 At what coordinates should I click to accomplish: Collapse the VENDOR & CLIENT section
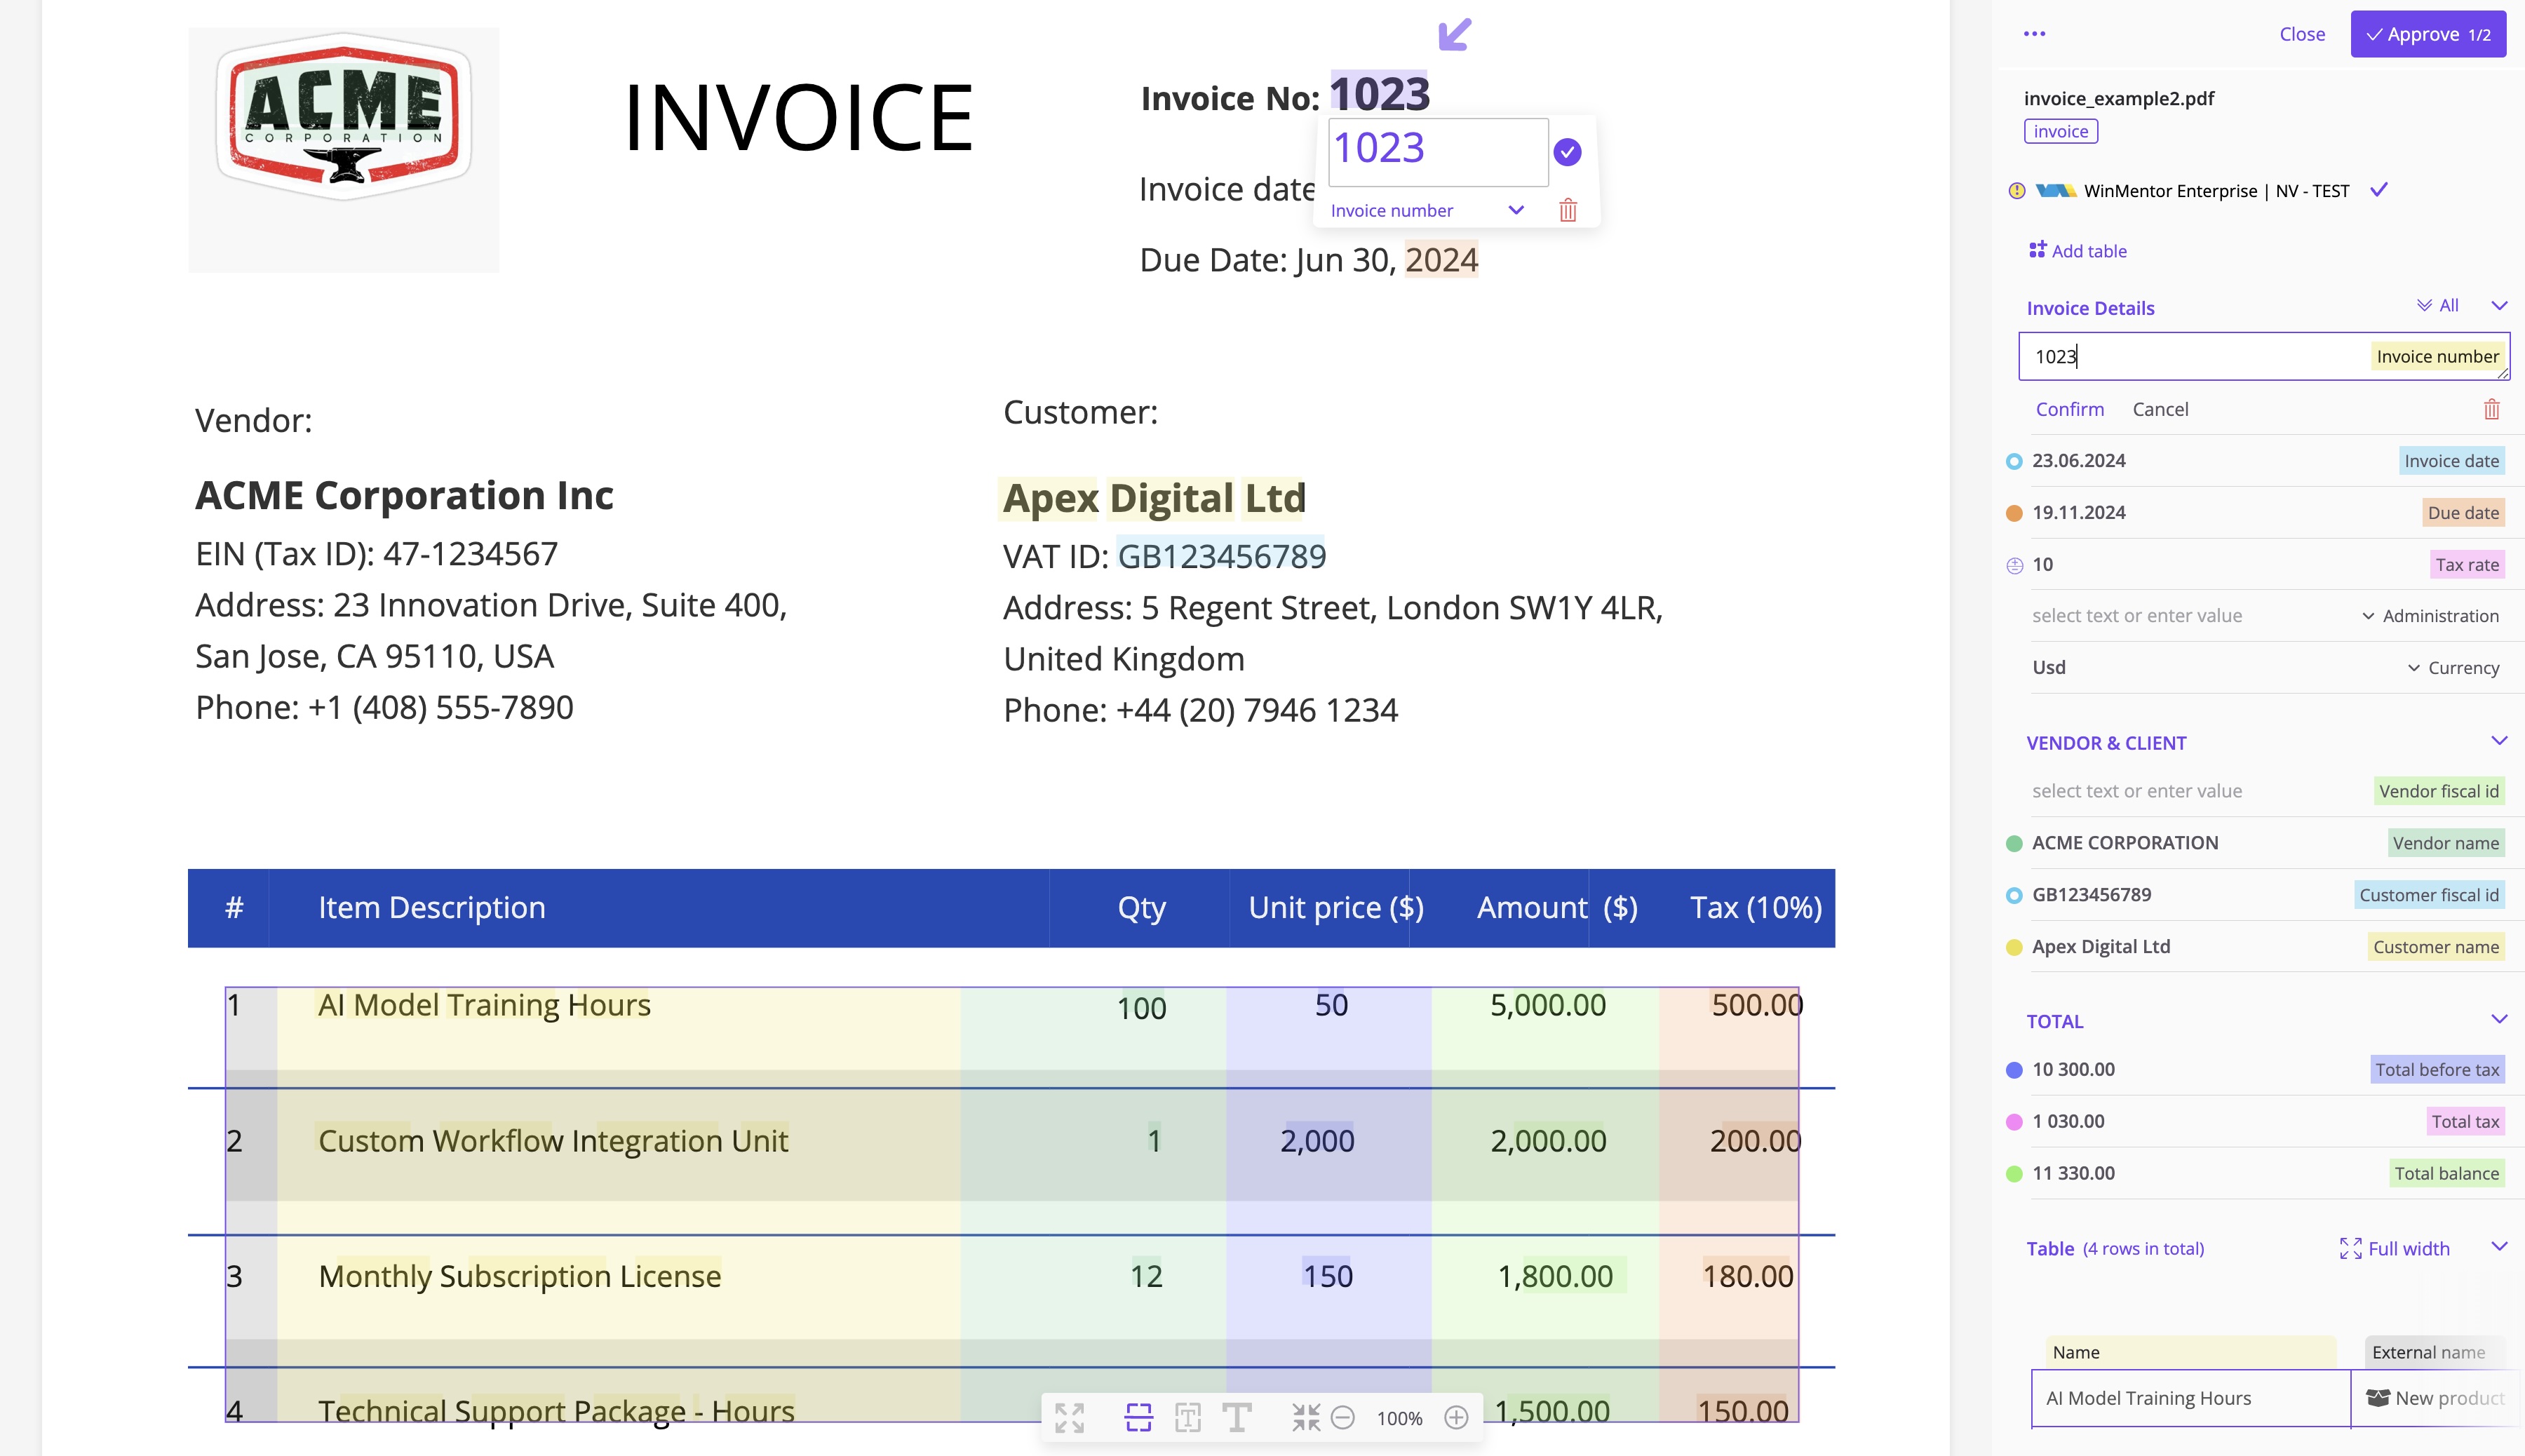coord(2499,741)
